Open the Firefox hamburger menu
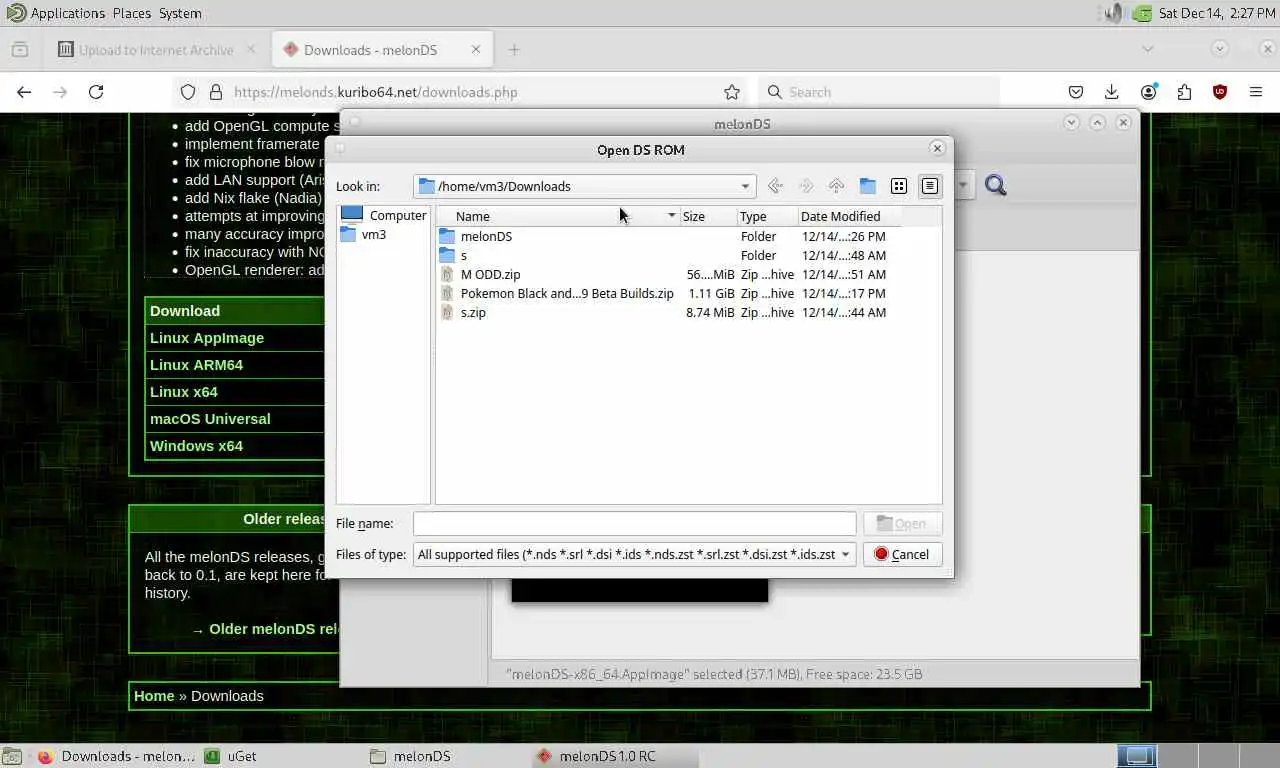The image size is (1280, 768). 1256,92
